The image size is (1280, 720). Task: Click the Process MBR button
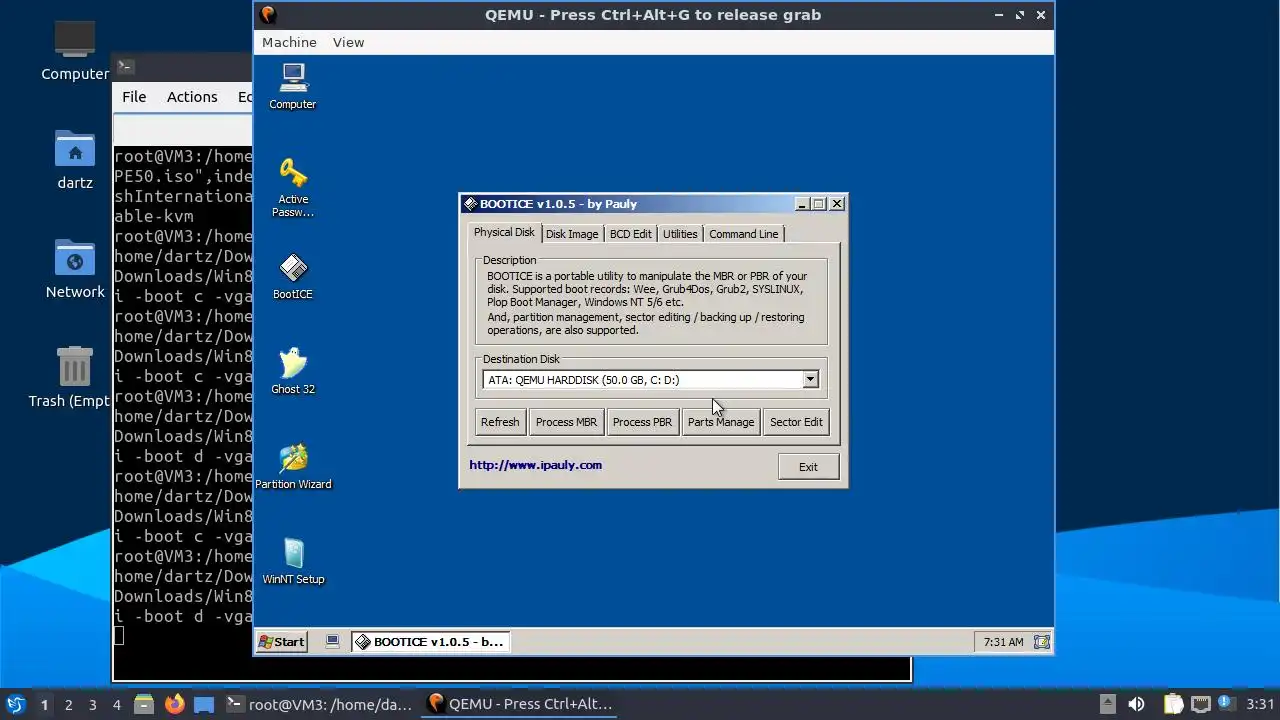(566, 422)
